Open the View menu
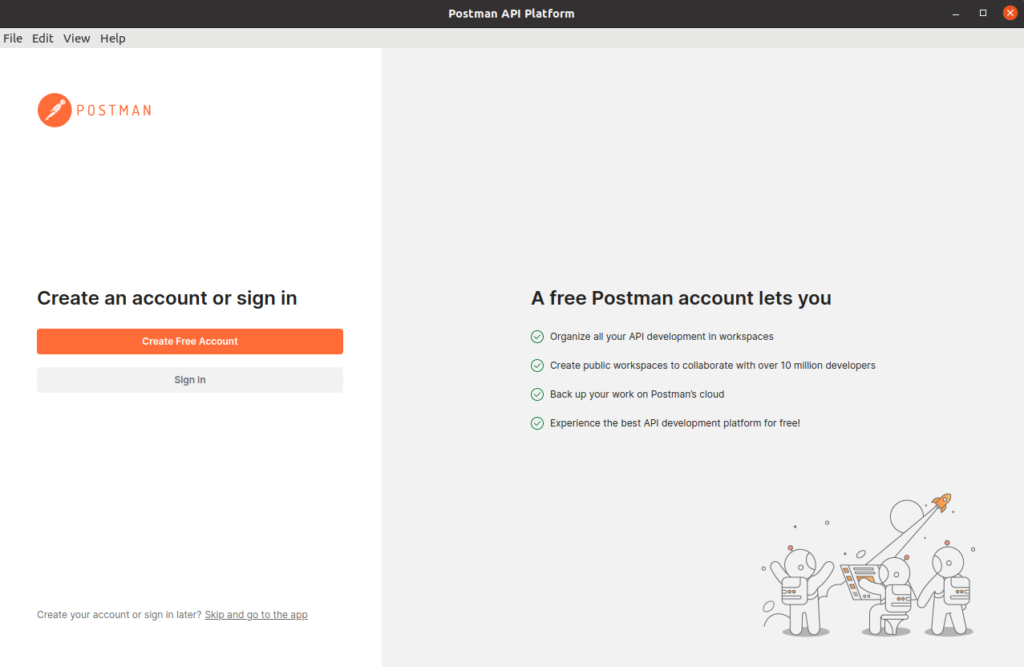The width and height of the screenshot is (1024, 667). coord(76,38)
